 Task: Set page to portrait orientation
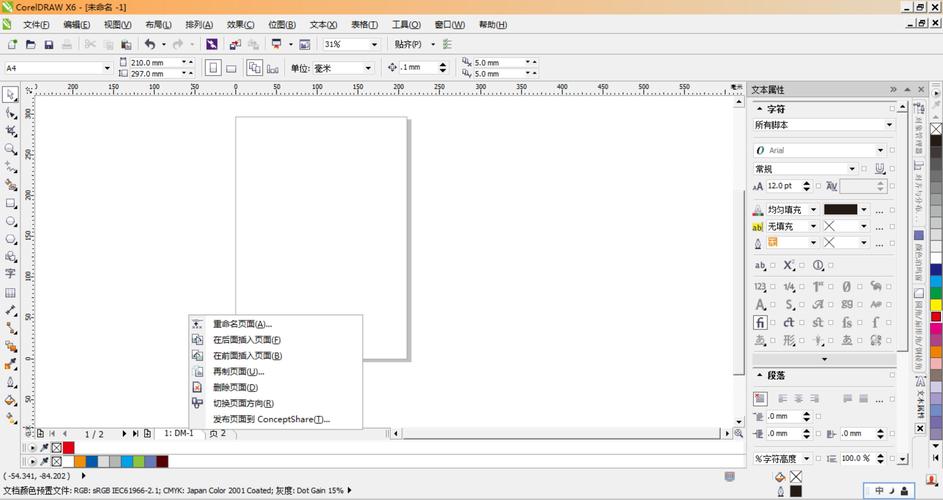point(213,68)
